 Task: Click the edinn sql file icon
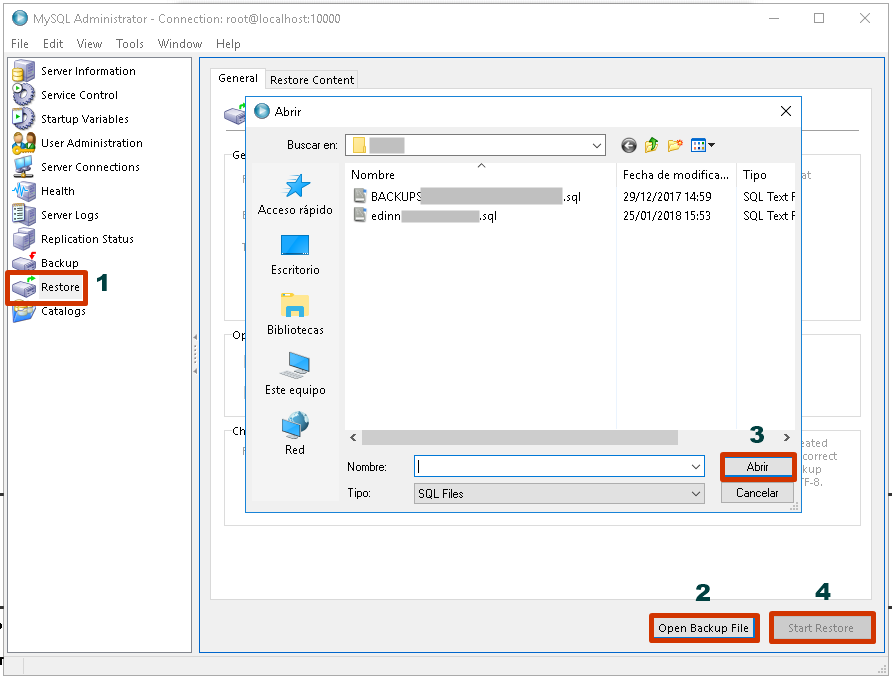point(360,215)
